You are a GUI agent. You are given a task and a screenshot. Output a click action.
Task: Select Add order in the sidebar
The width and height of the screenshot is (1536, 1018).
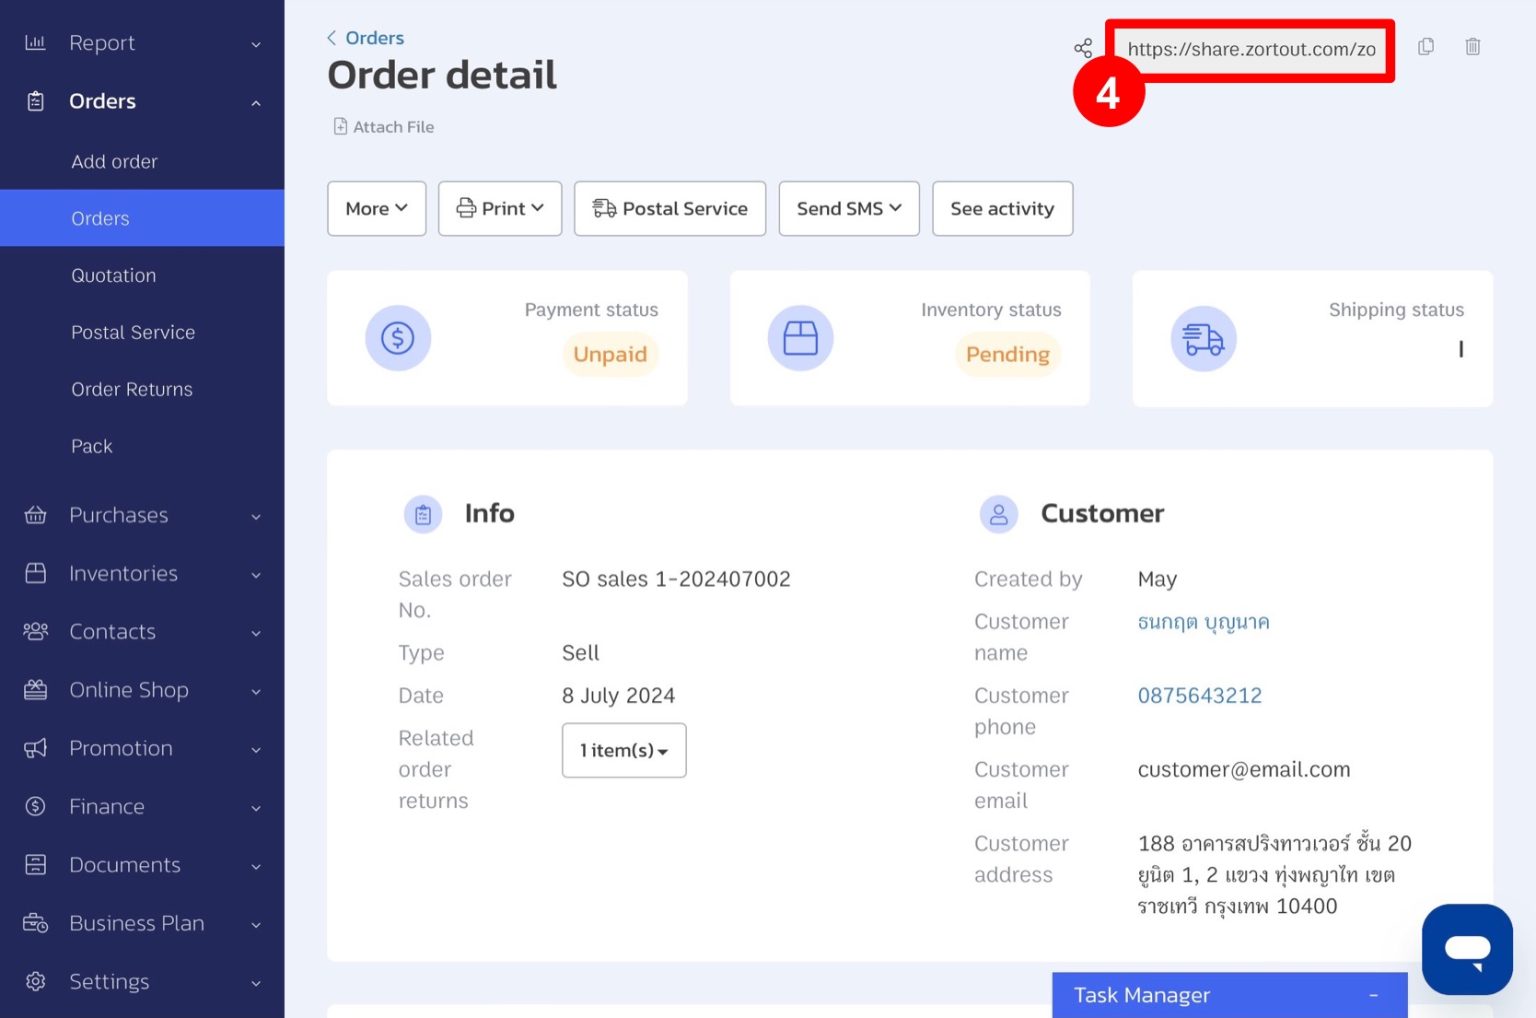114,161
